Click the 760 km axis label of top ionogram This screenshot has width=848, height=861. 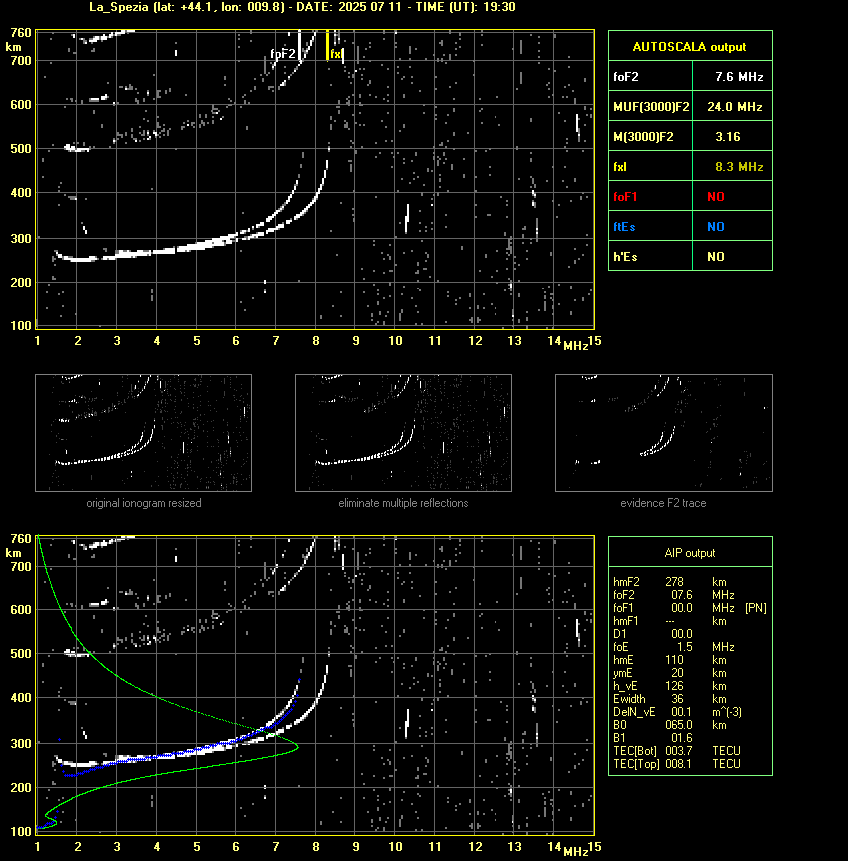pos(21,33)
